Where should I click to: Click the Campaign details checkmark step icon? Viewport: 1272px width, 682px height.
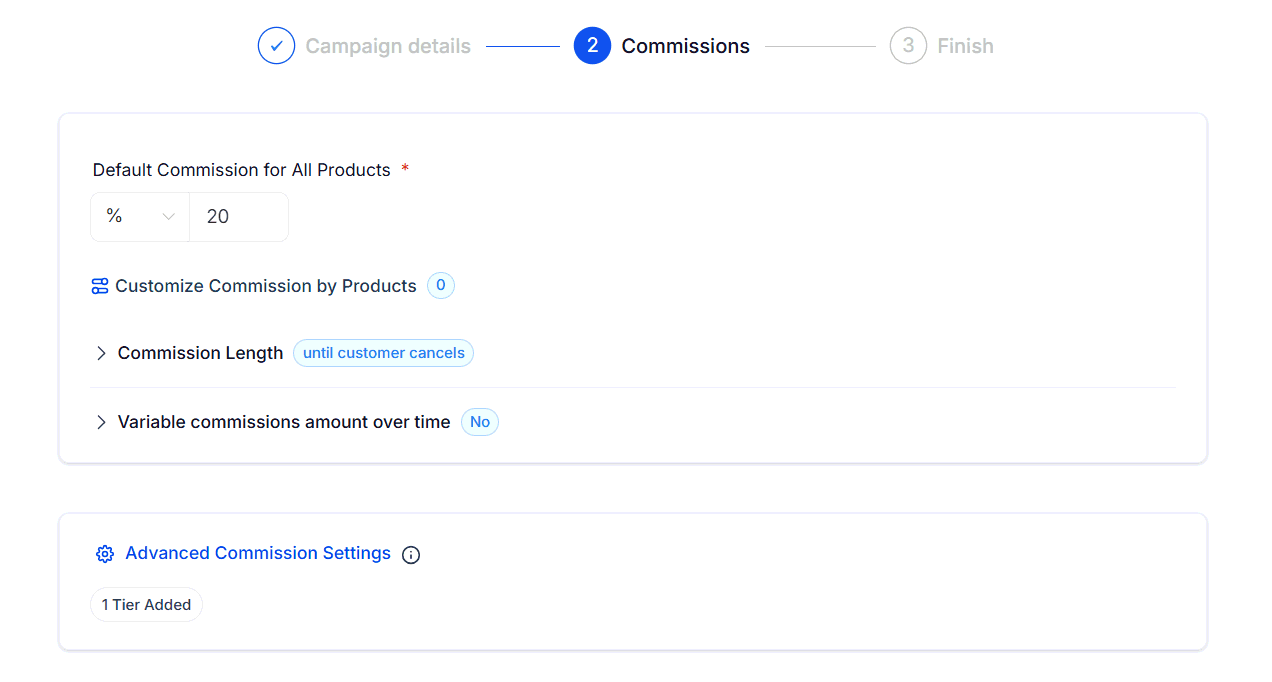pos(276,46)
